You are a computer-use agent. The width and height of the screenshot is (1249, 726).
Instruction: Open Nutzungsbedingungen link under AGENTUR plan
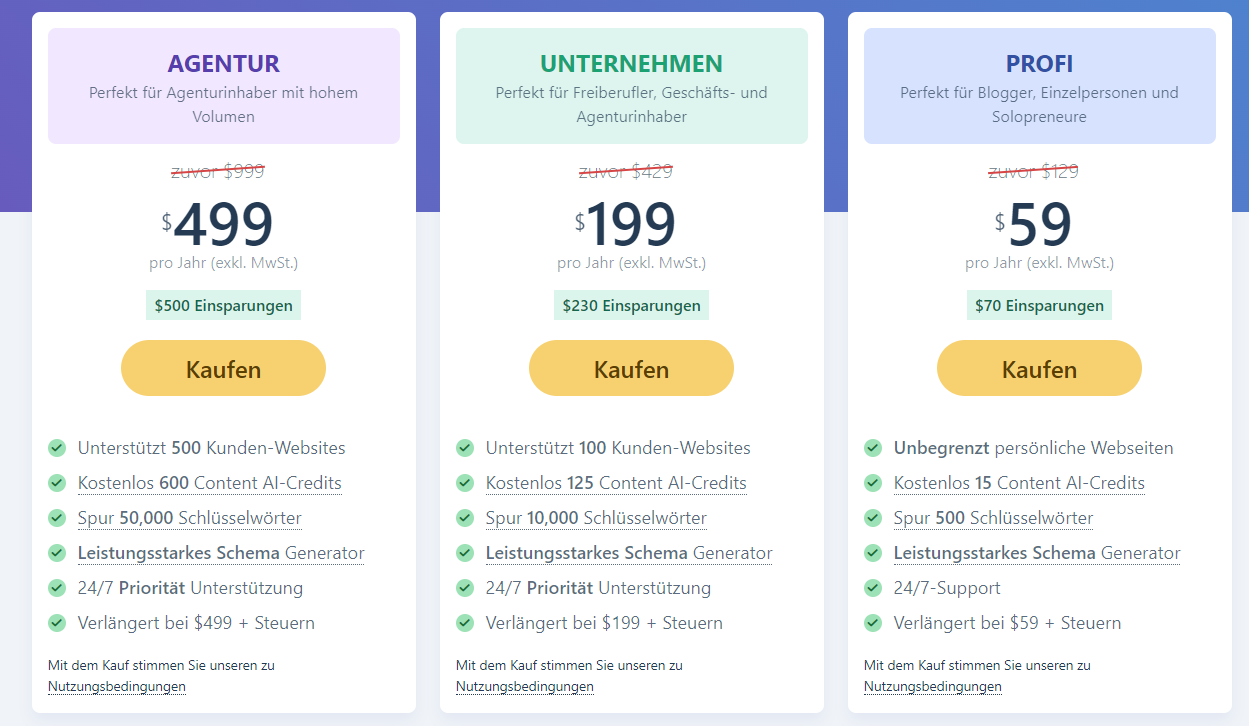click(x=116, y=686)
